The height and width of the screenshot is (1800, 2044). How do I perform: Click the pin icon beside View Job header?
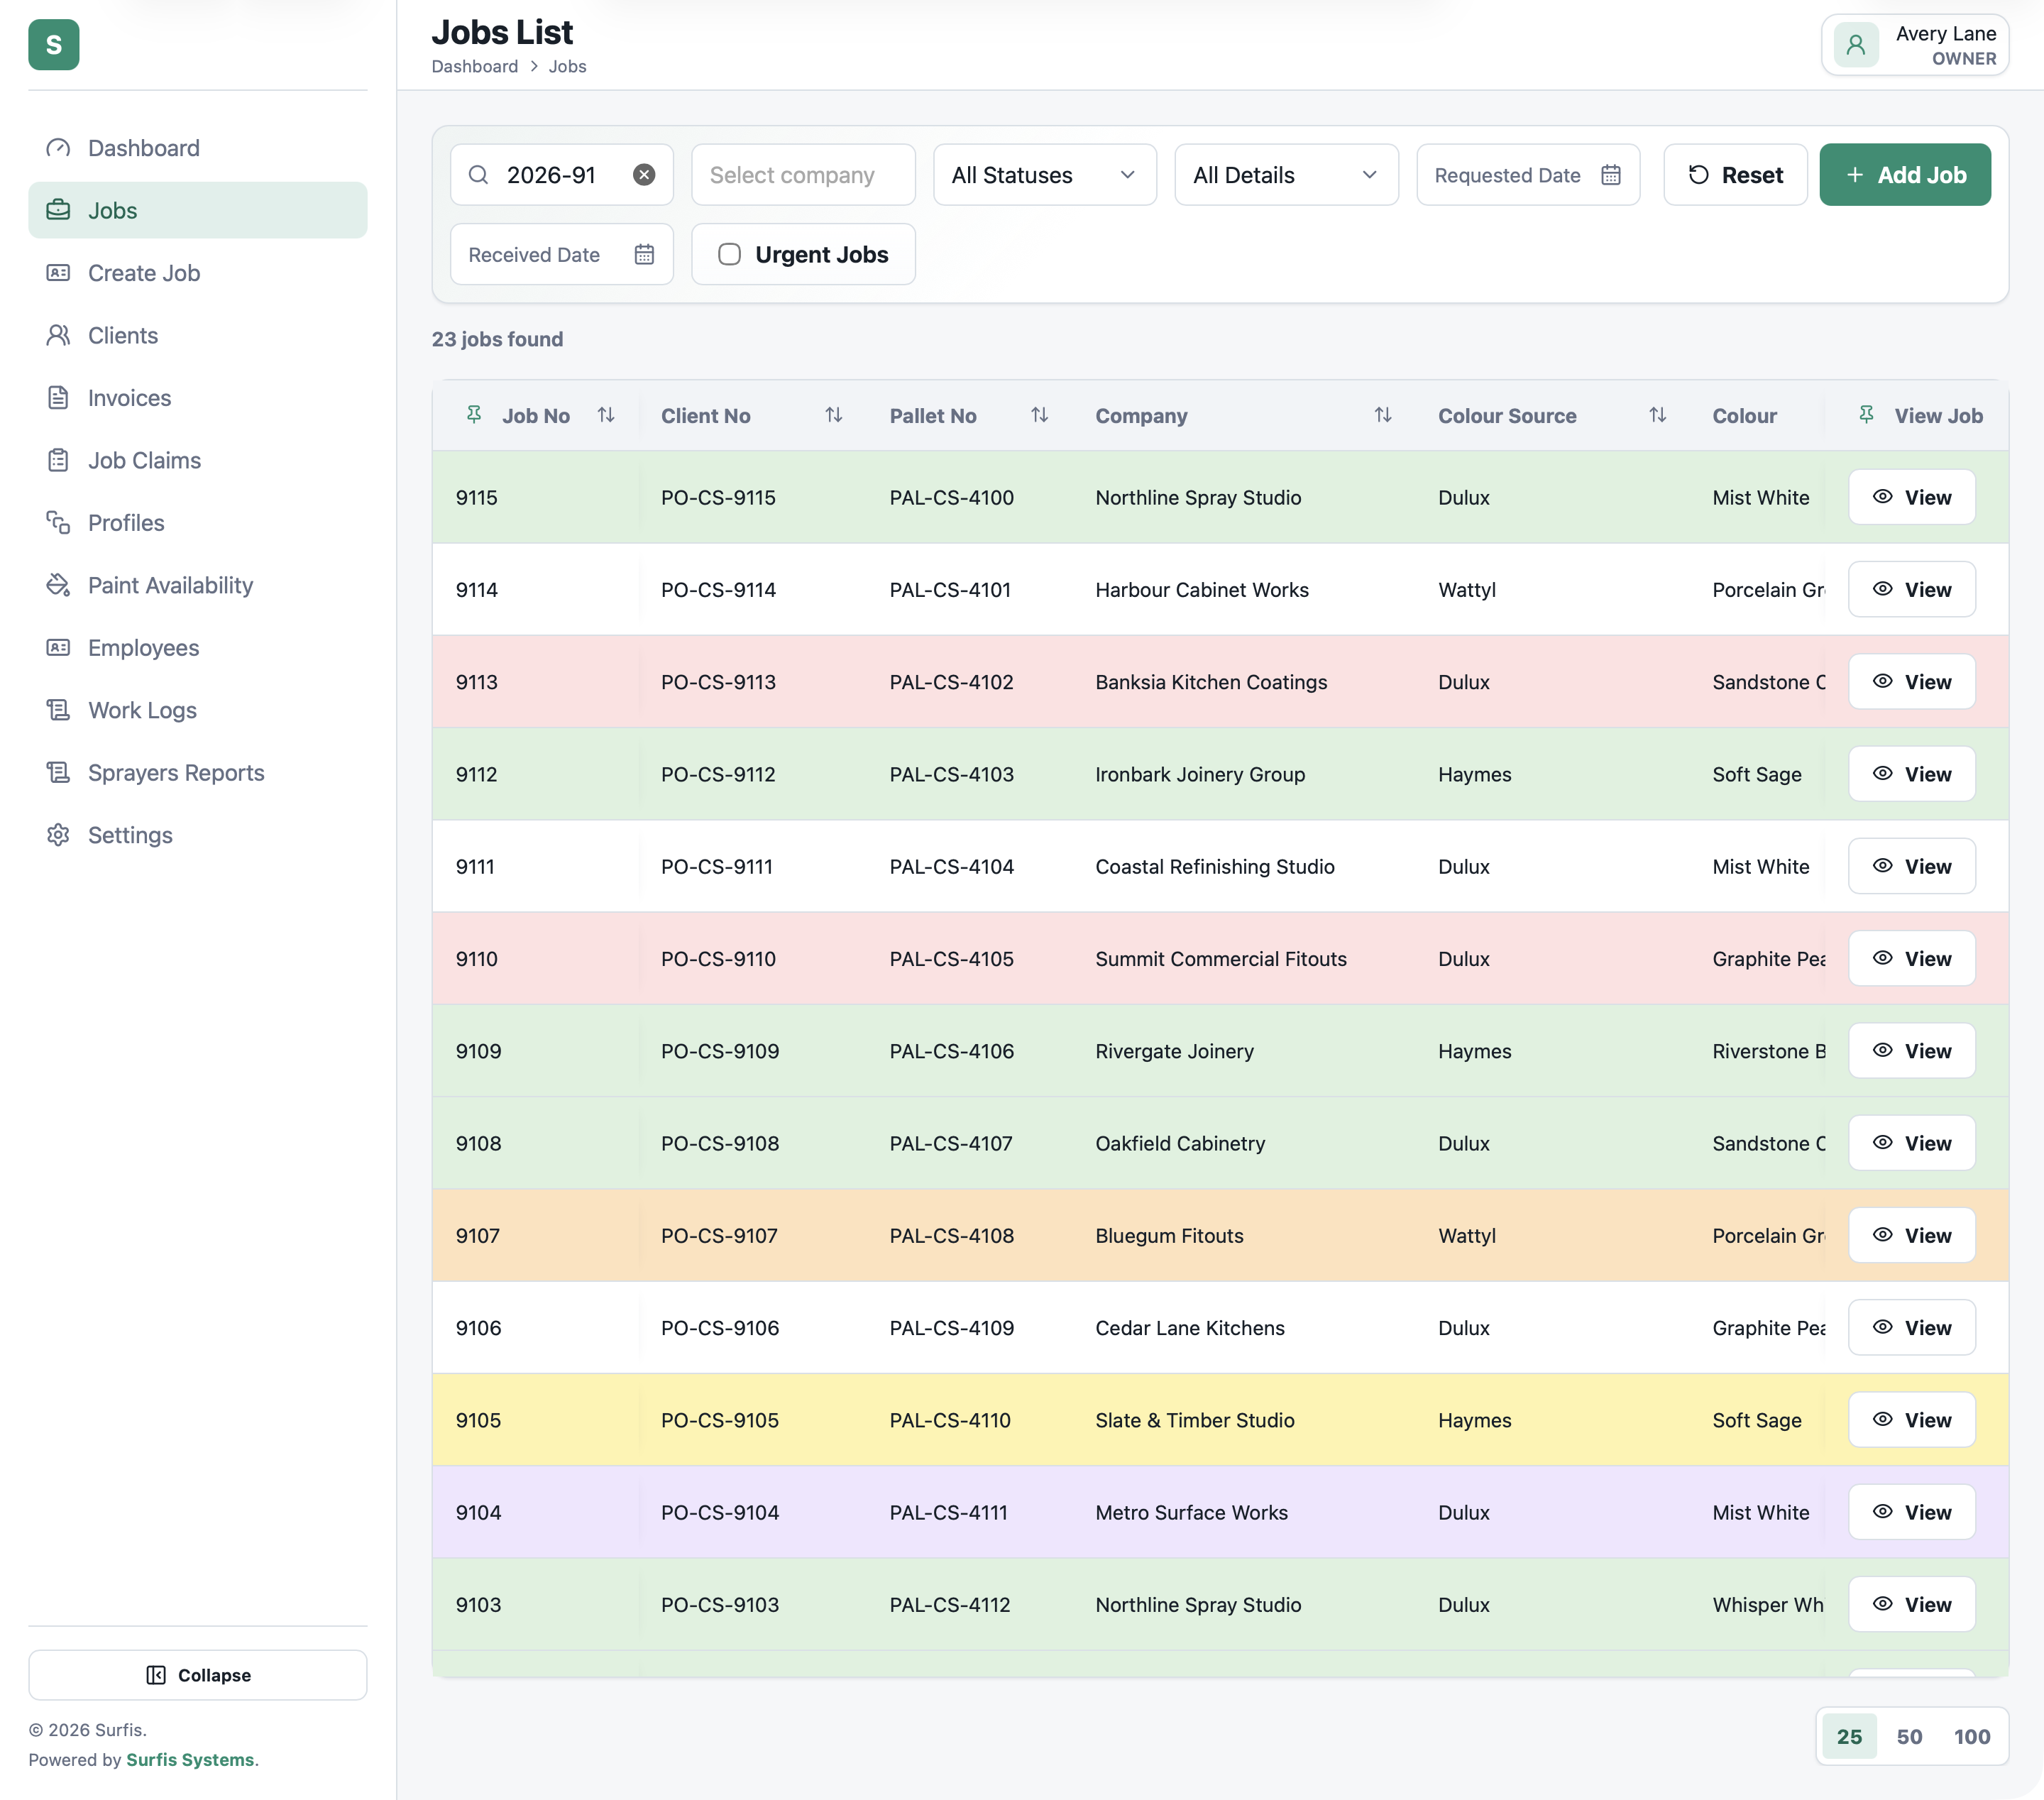(1866, 415)
